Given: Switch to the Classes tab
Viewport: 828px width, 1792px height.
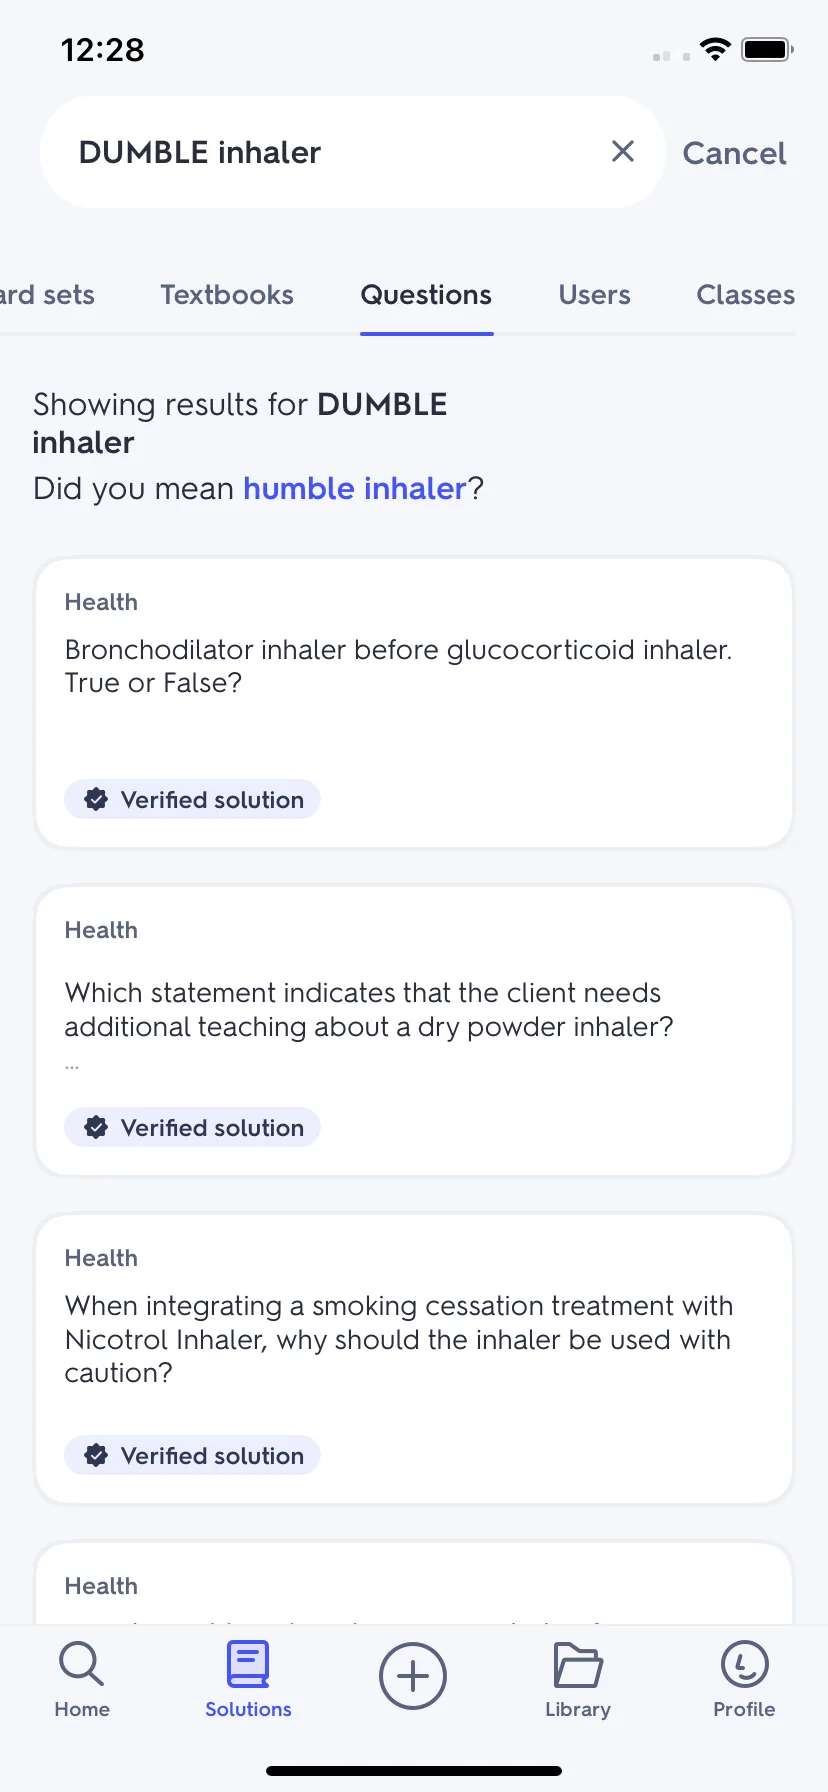Looking at the screenshot, I should tap(746, 295).
